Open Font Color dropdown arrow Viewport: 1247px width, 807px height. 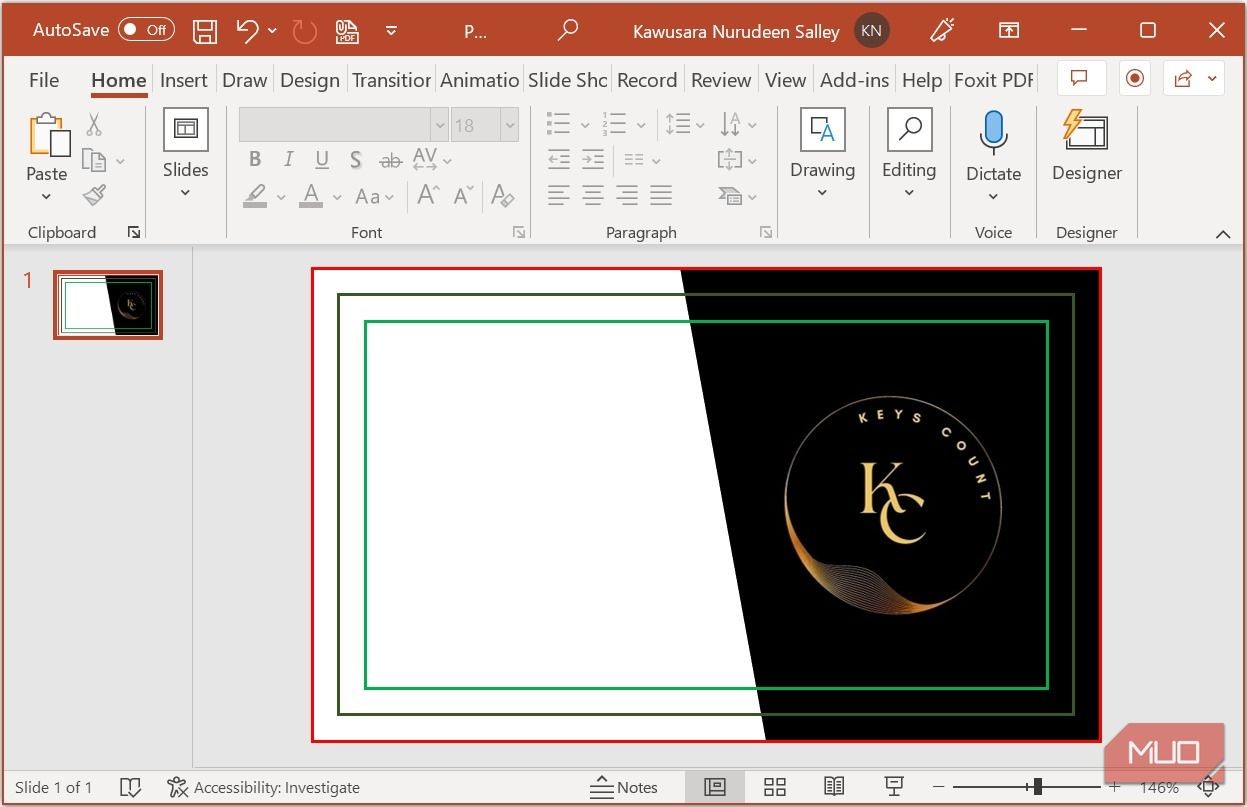point(337,197)
